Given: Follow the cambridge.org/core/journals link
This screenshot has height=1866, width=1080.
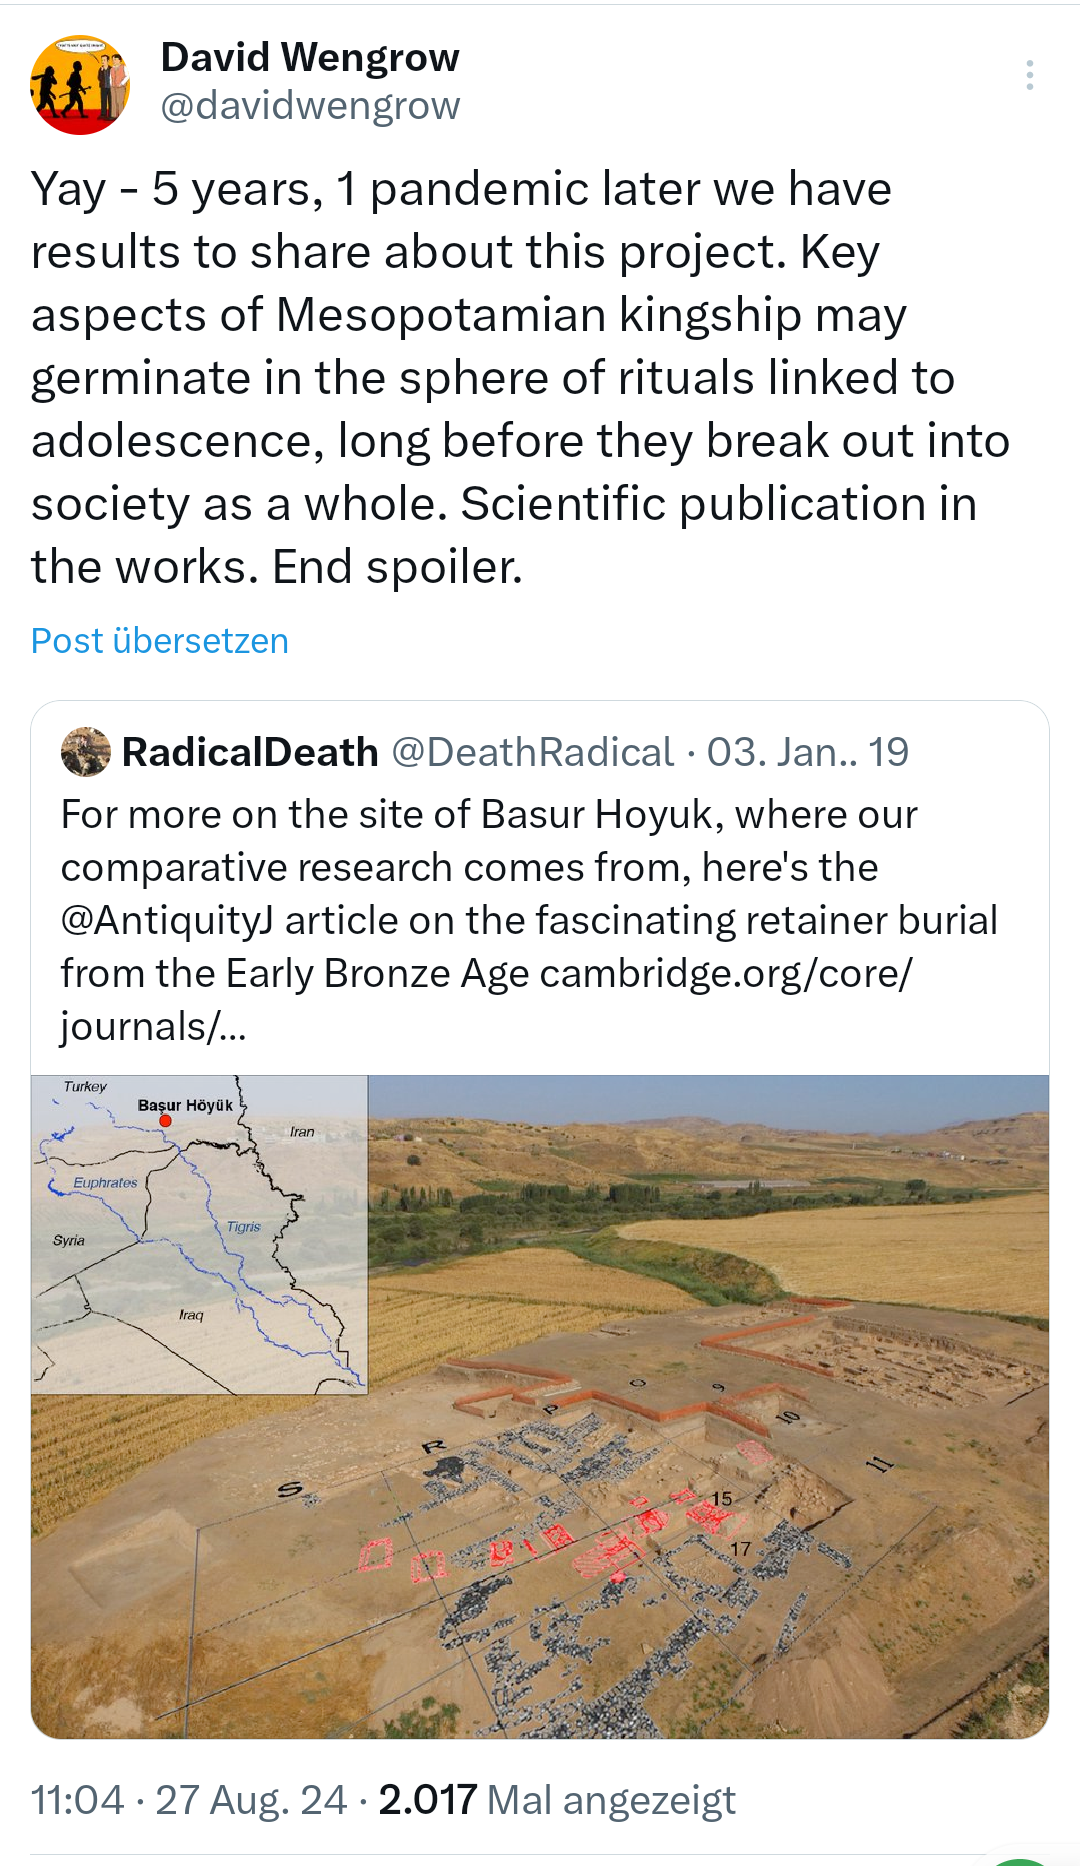Looking at the screenshot, I should click(x=725, y=974).
